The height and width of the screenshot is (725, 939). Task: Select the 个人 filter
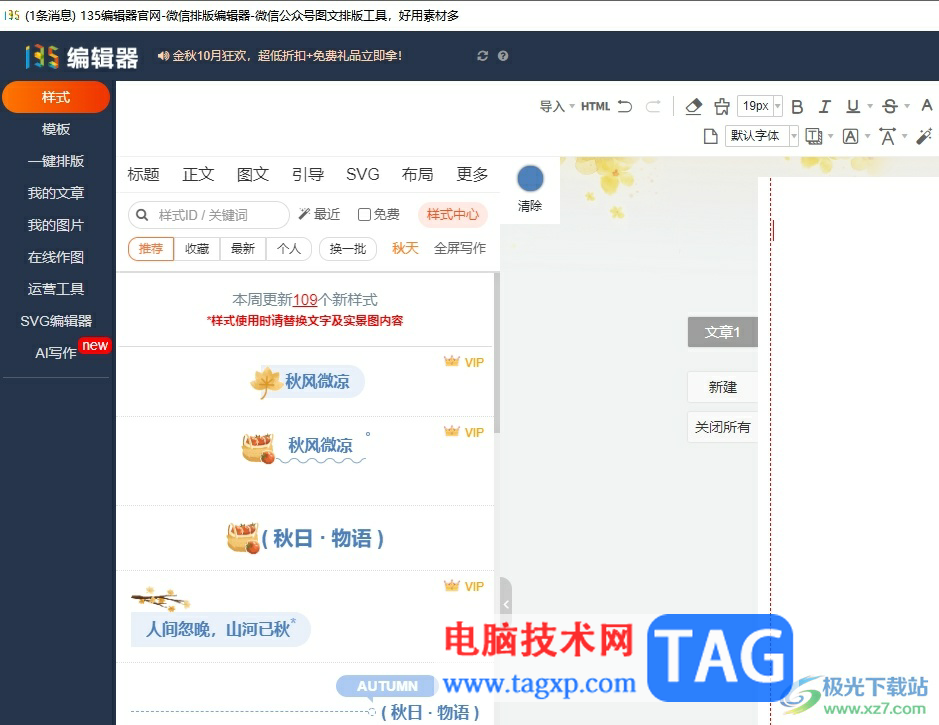289,248
